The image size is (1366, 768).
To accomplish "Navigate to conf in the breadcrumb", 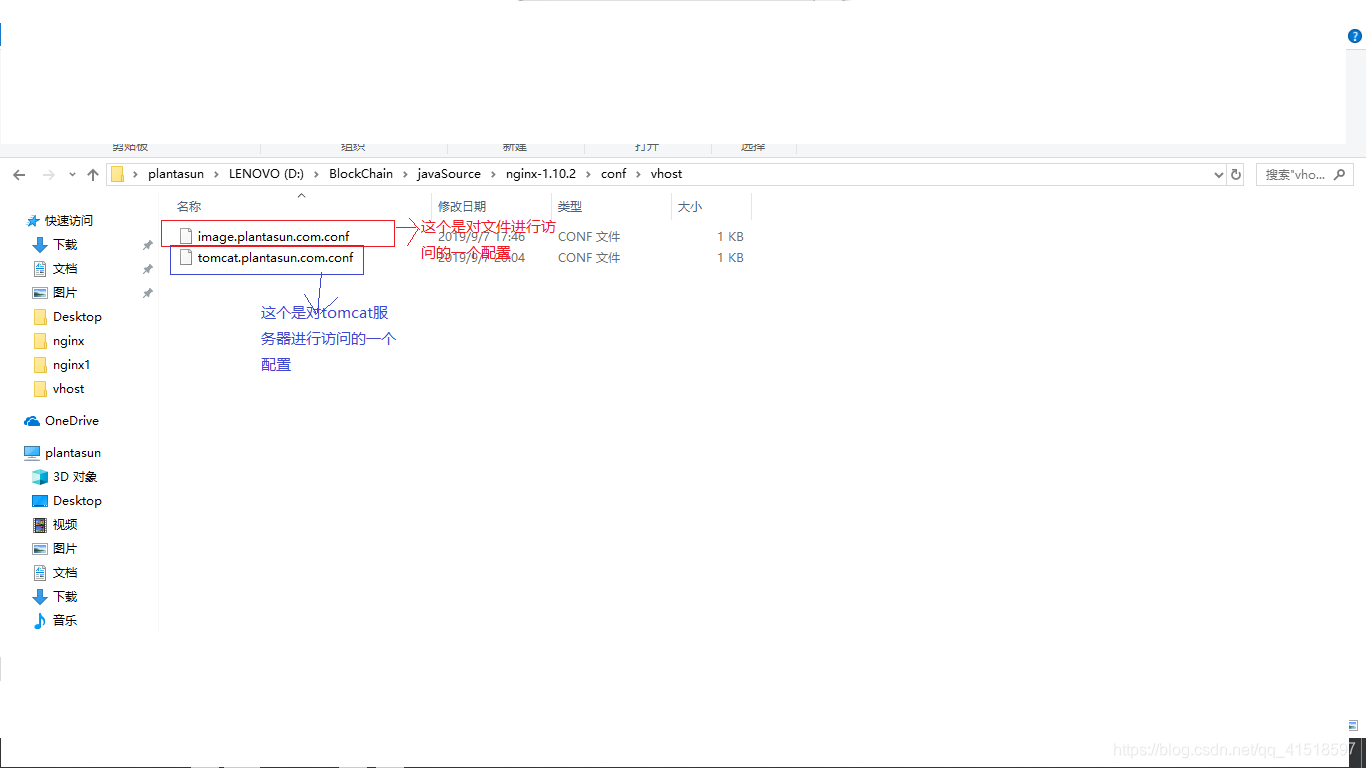I will pos(613,174).
